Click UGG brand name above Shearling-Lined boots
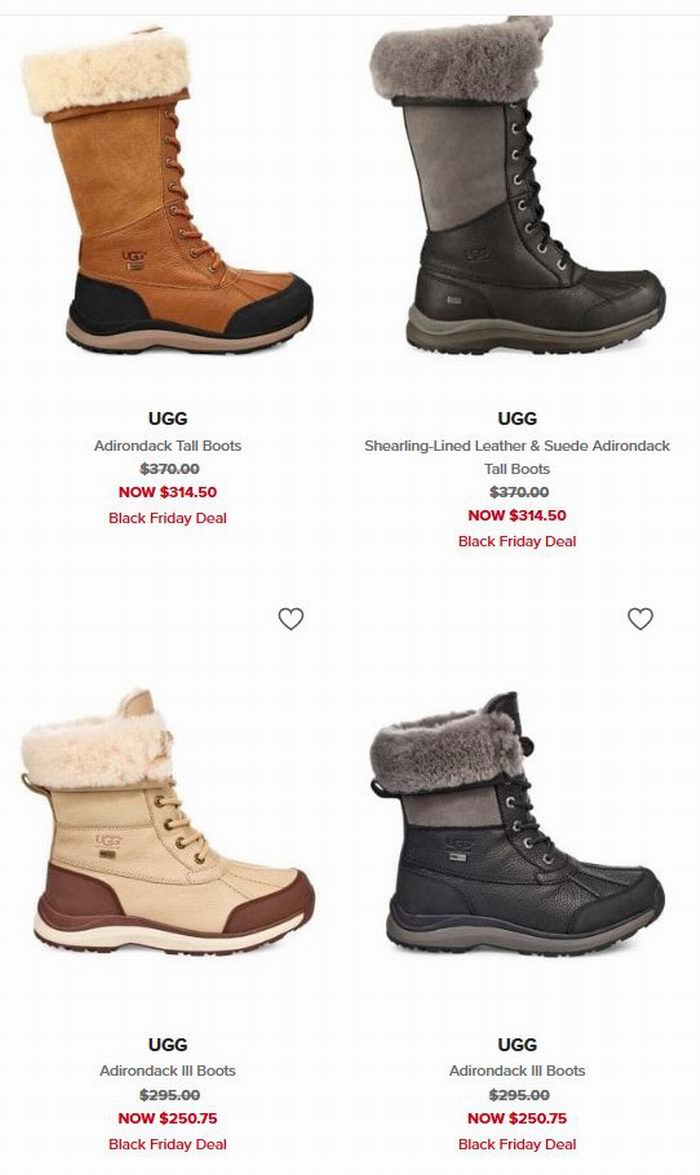Image resolution: width=700 pixels, height=1175 pixels. [x=517, y=419]
